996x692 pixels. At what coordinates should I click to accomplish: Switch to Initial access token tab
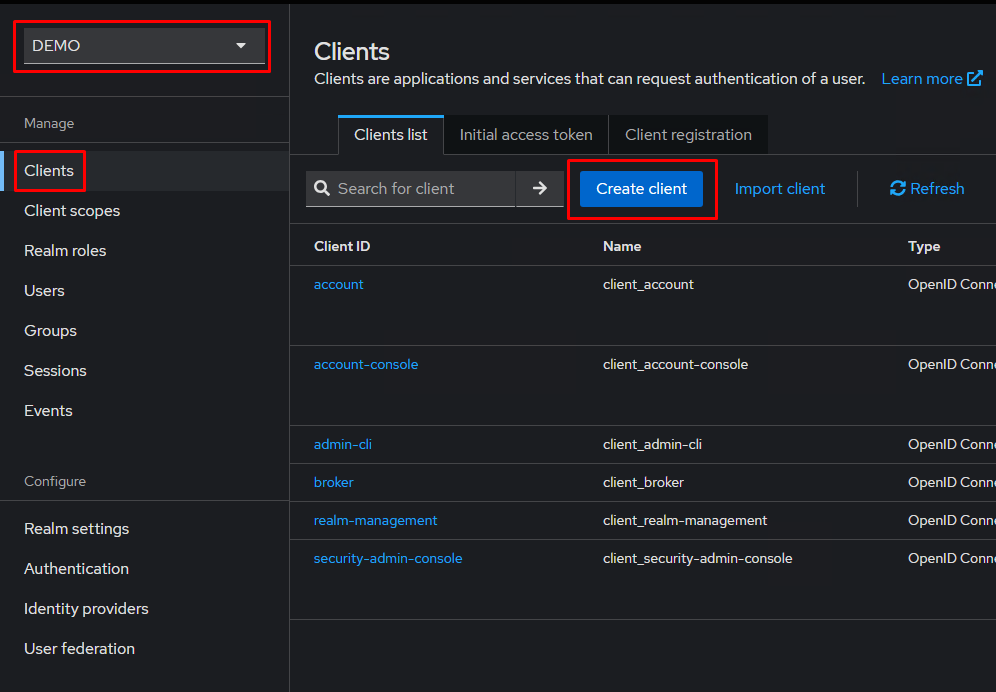pyautogui.click(x=526, y=135)
